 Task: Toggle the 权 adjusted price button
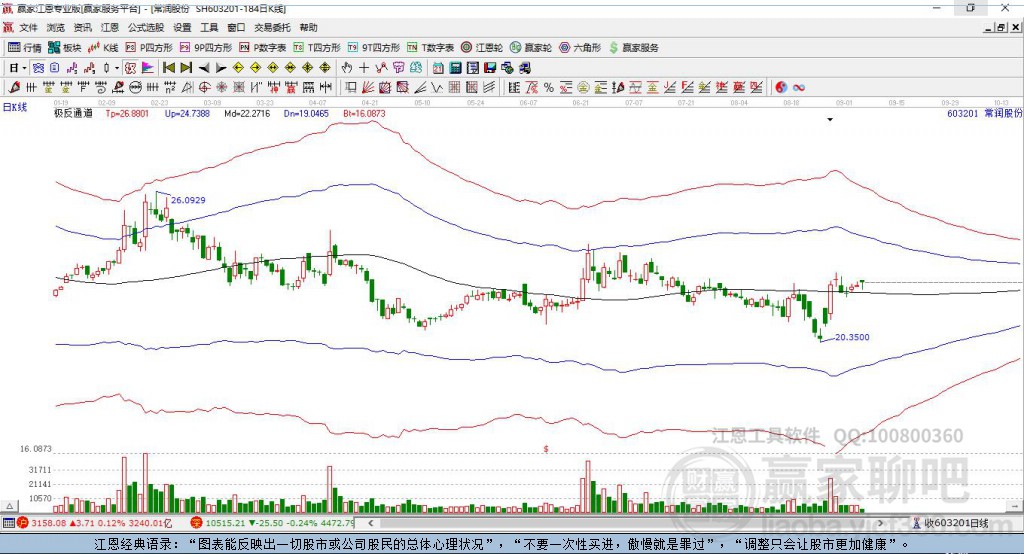pos(130,68)
